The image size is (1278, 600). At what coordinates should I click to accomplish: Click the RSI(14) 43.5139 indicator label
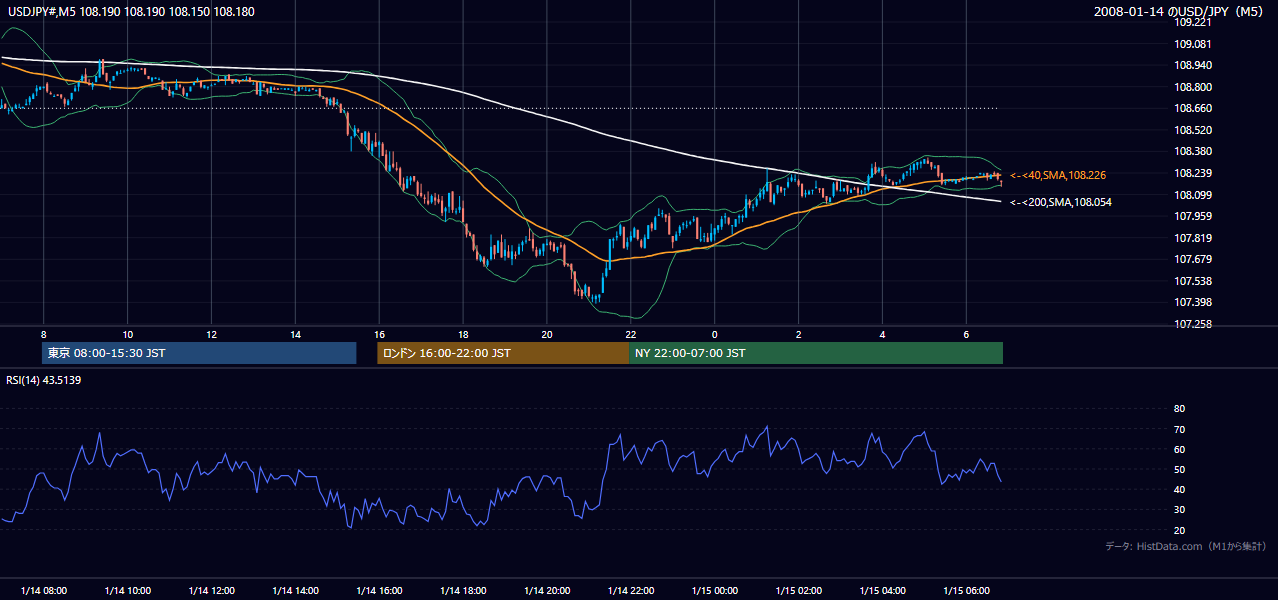(x=44, y=380)
